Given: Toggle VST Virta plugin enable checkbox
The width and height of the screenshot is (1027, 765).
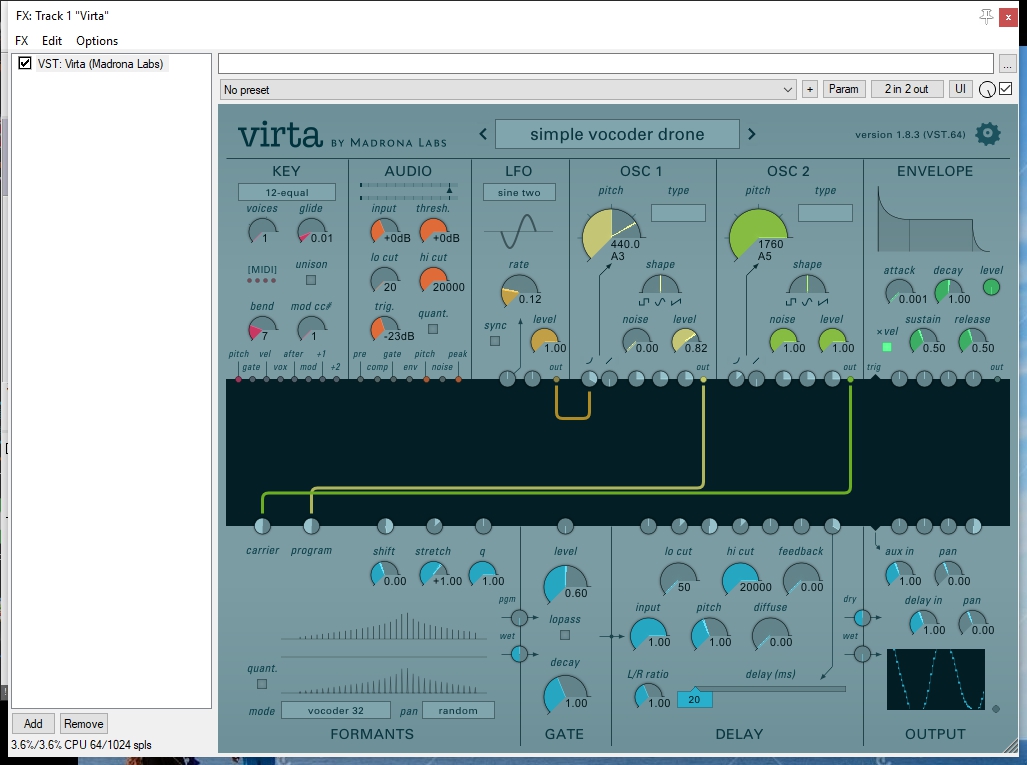Looking at the screenshot, I should coord(25,64).
